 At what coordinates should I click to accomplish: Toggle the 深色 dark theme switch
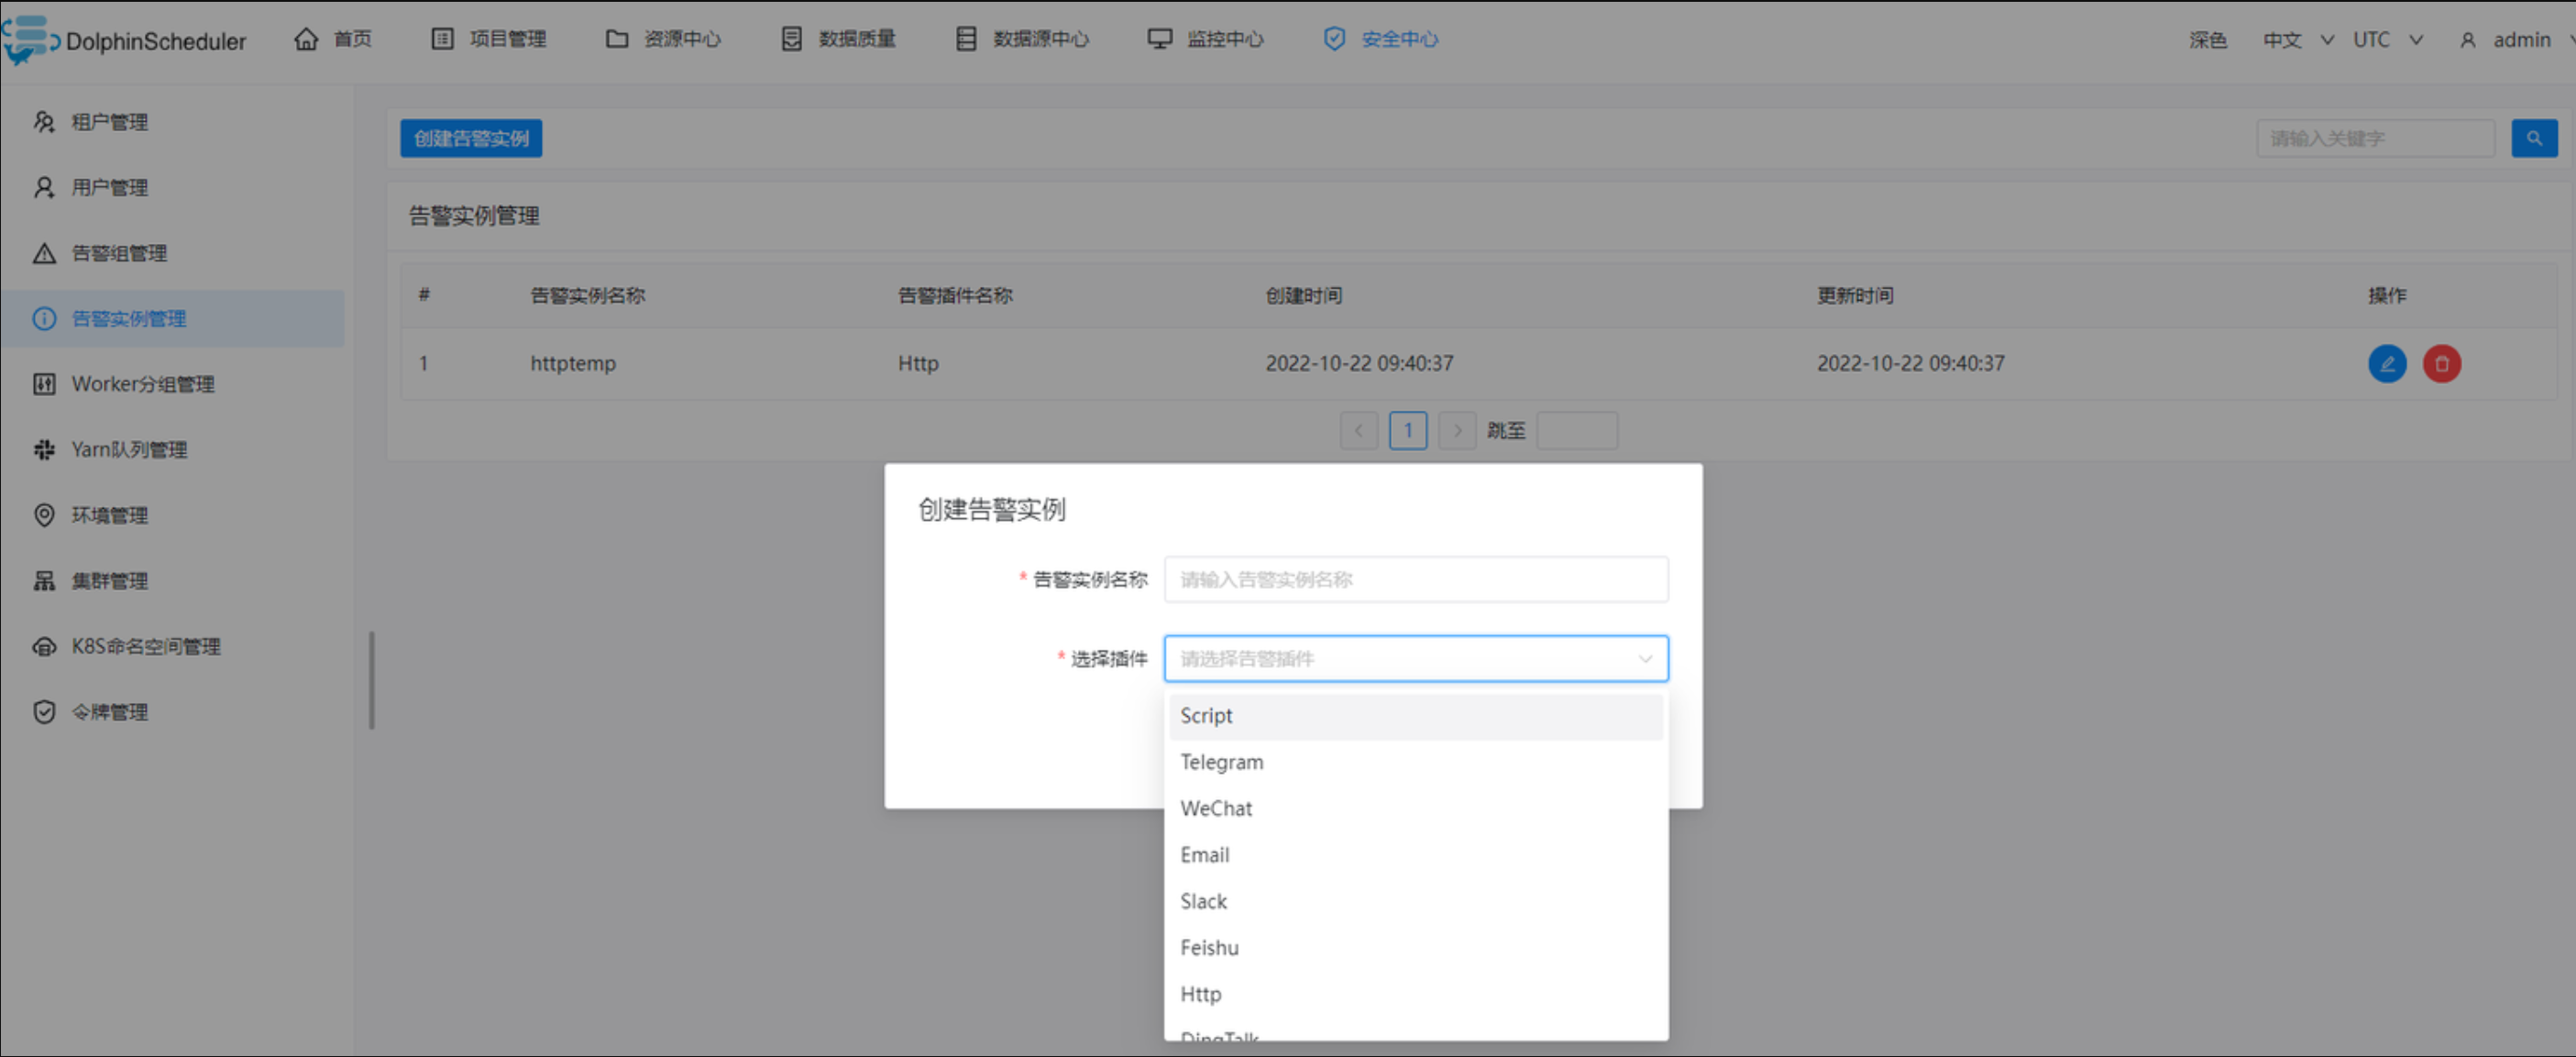pos(2207,40)
